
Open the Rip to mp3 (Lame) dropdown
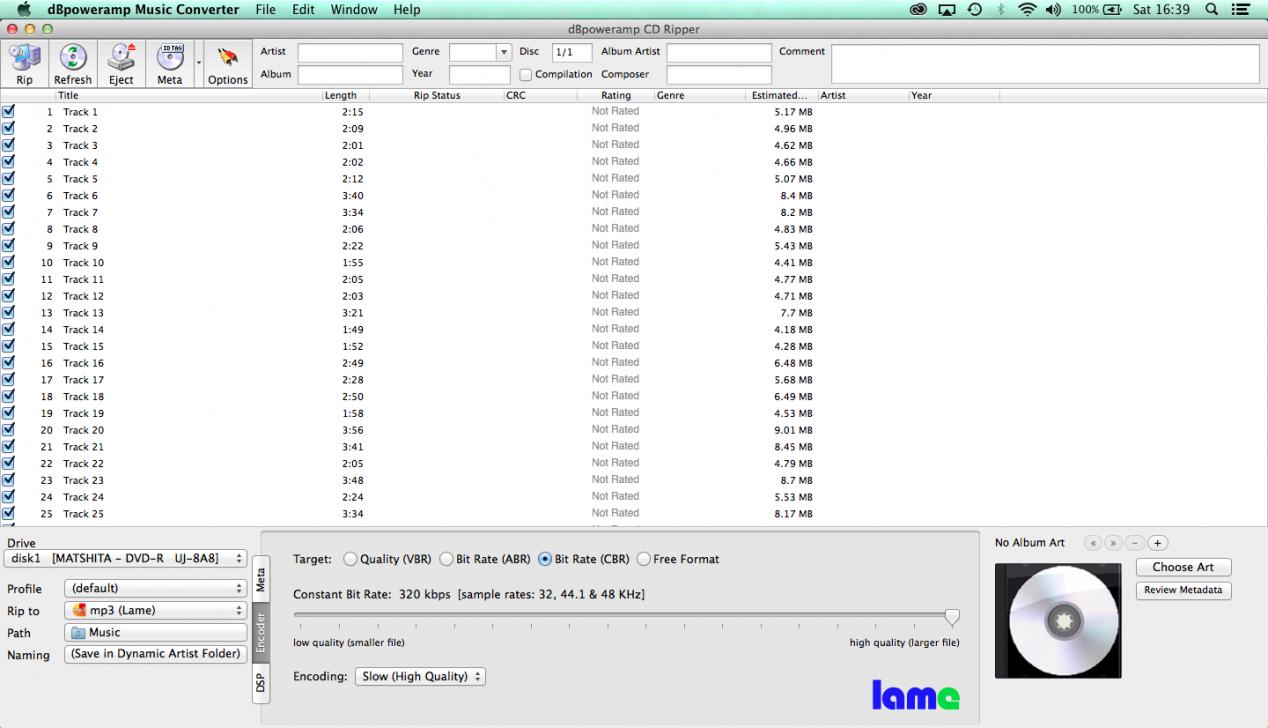point(155,610)
